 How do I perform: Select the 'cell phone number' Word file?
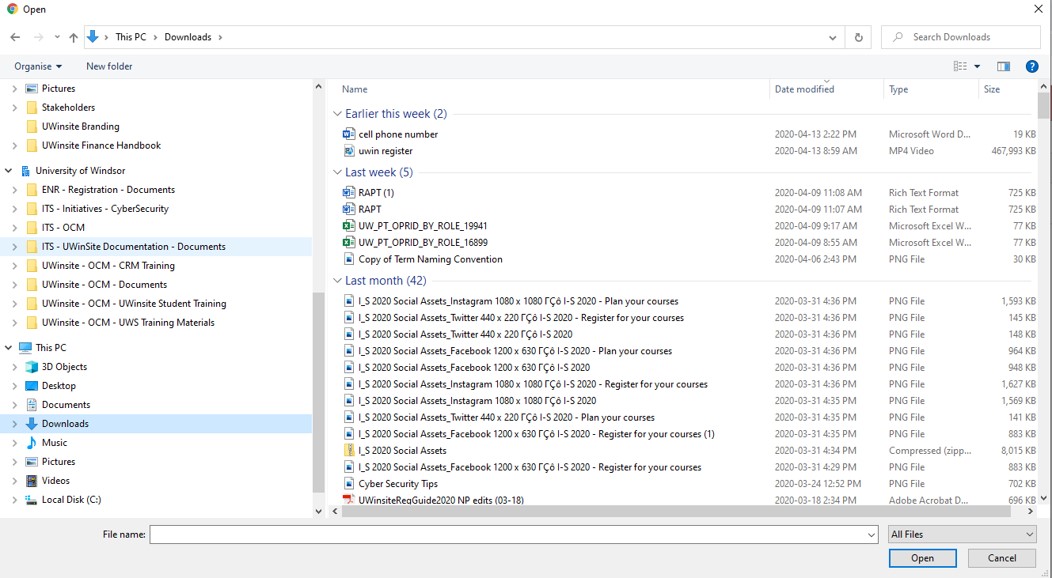(398, 134)
